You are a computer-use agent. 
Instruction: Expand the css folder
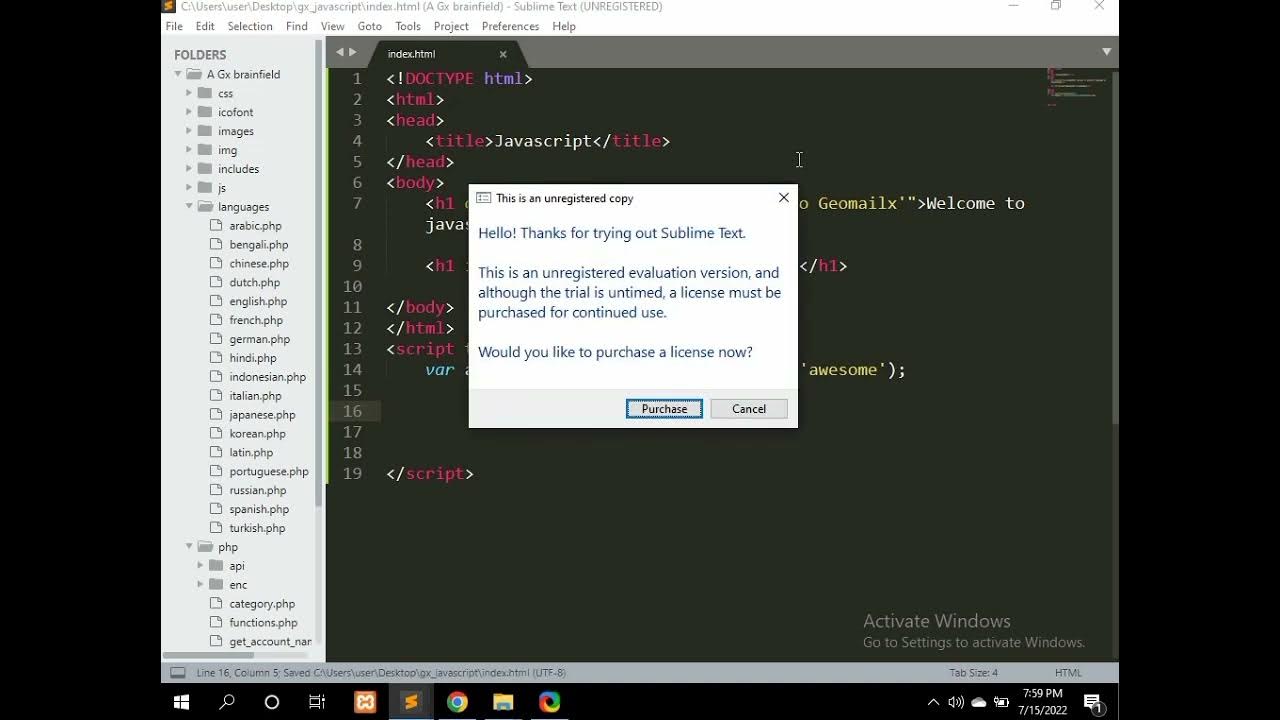click(189, 93)
